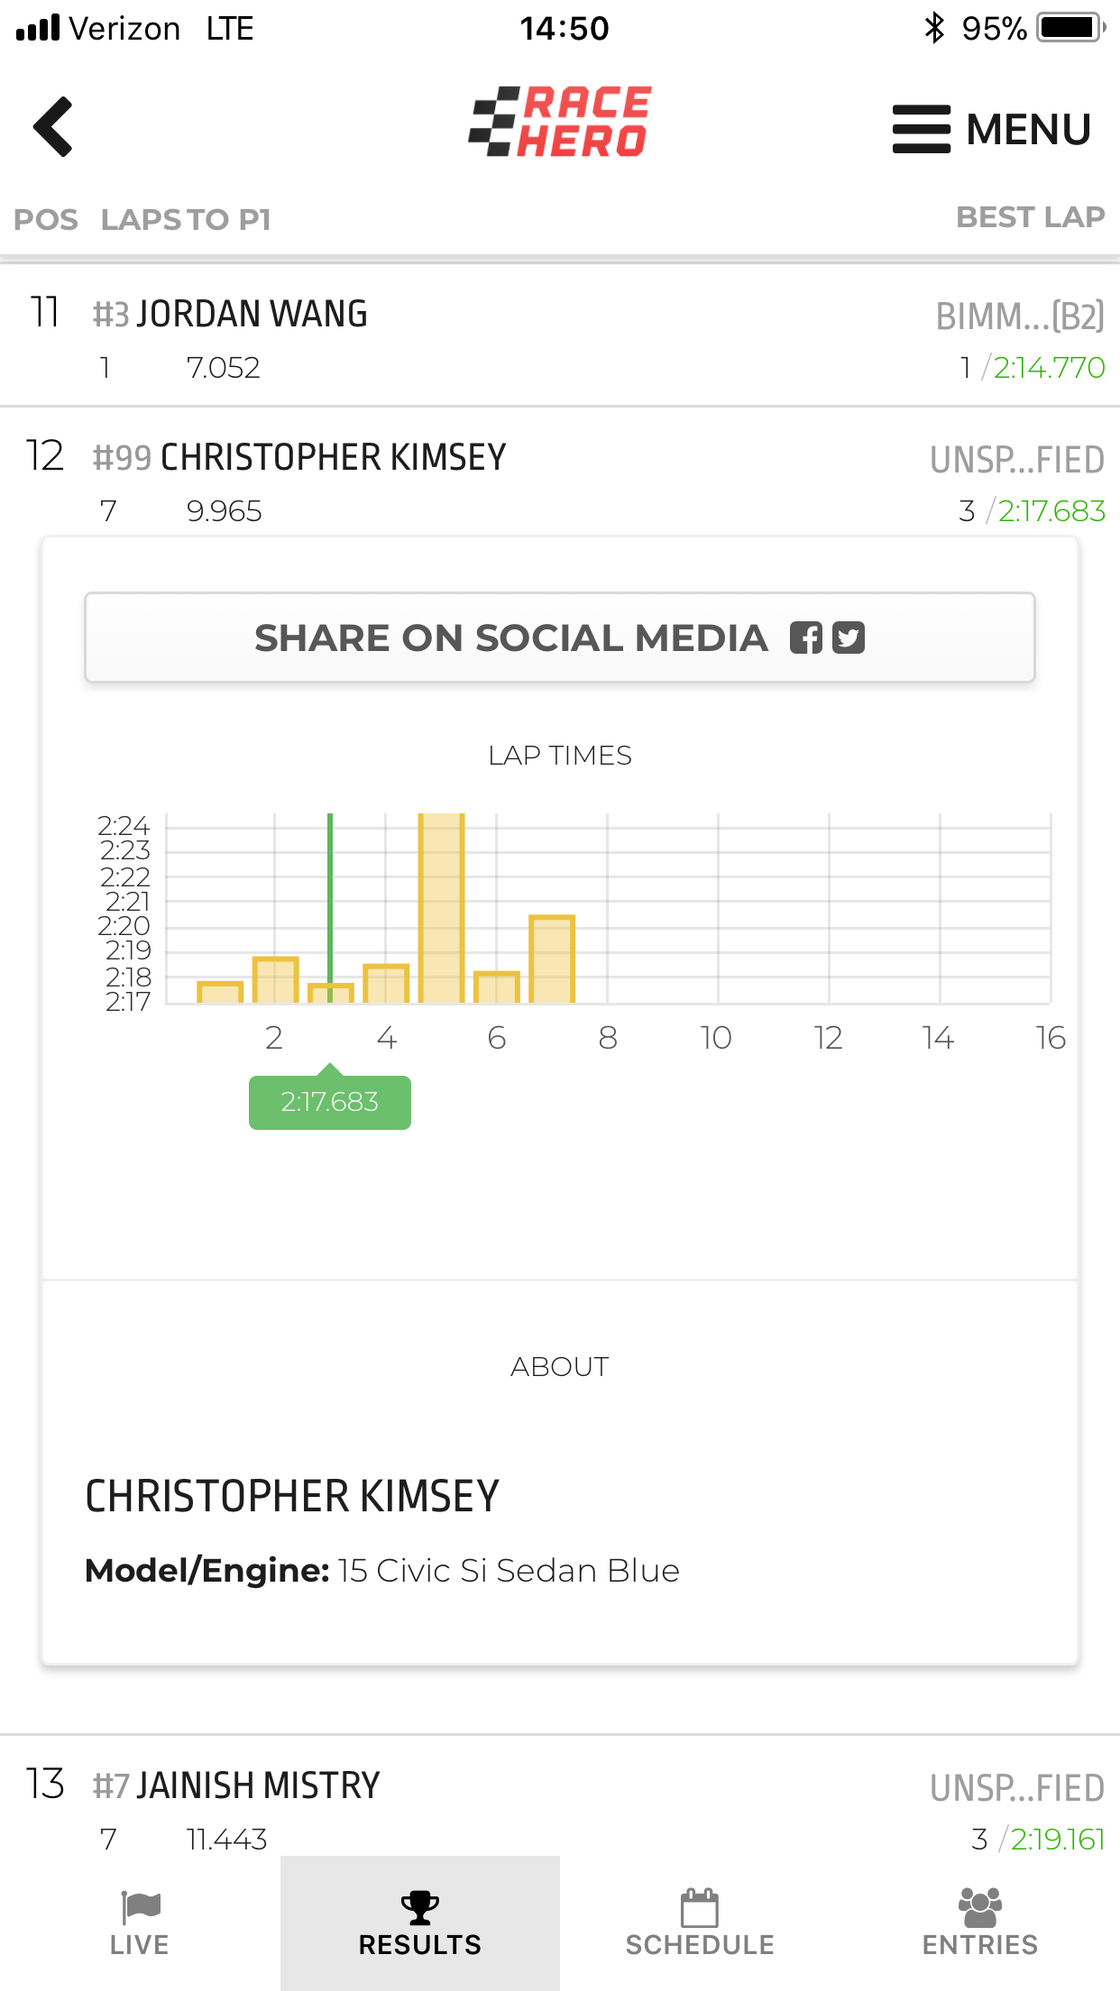Tap the back arrow icon
The image size is (1120, 1991).
coord(53,127)
